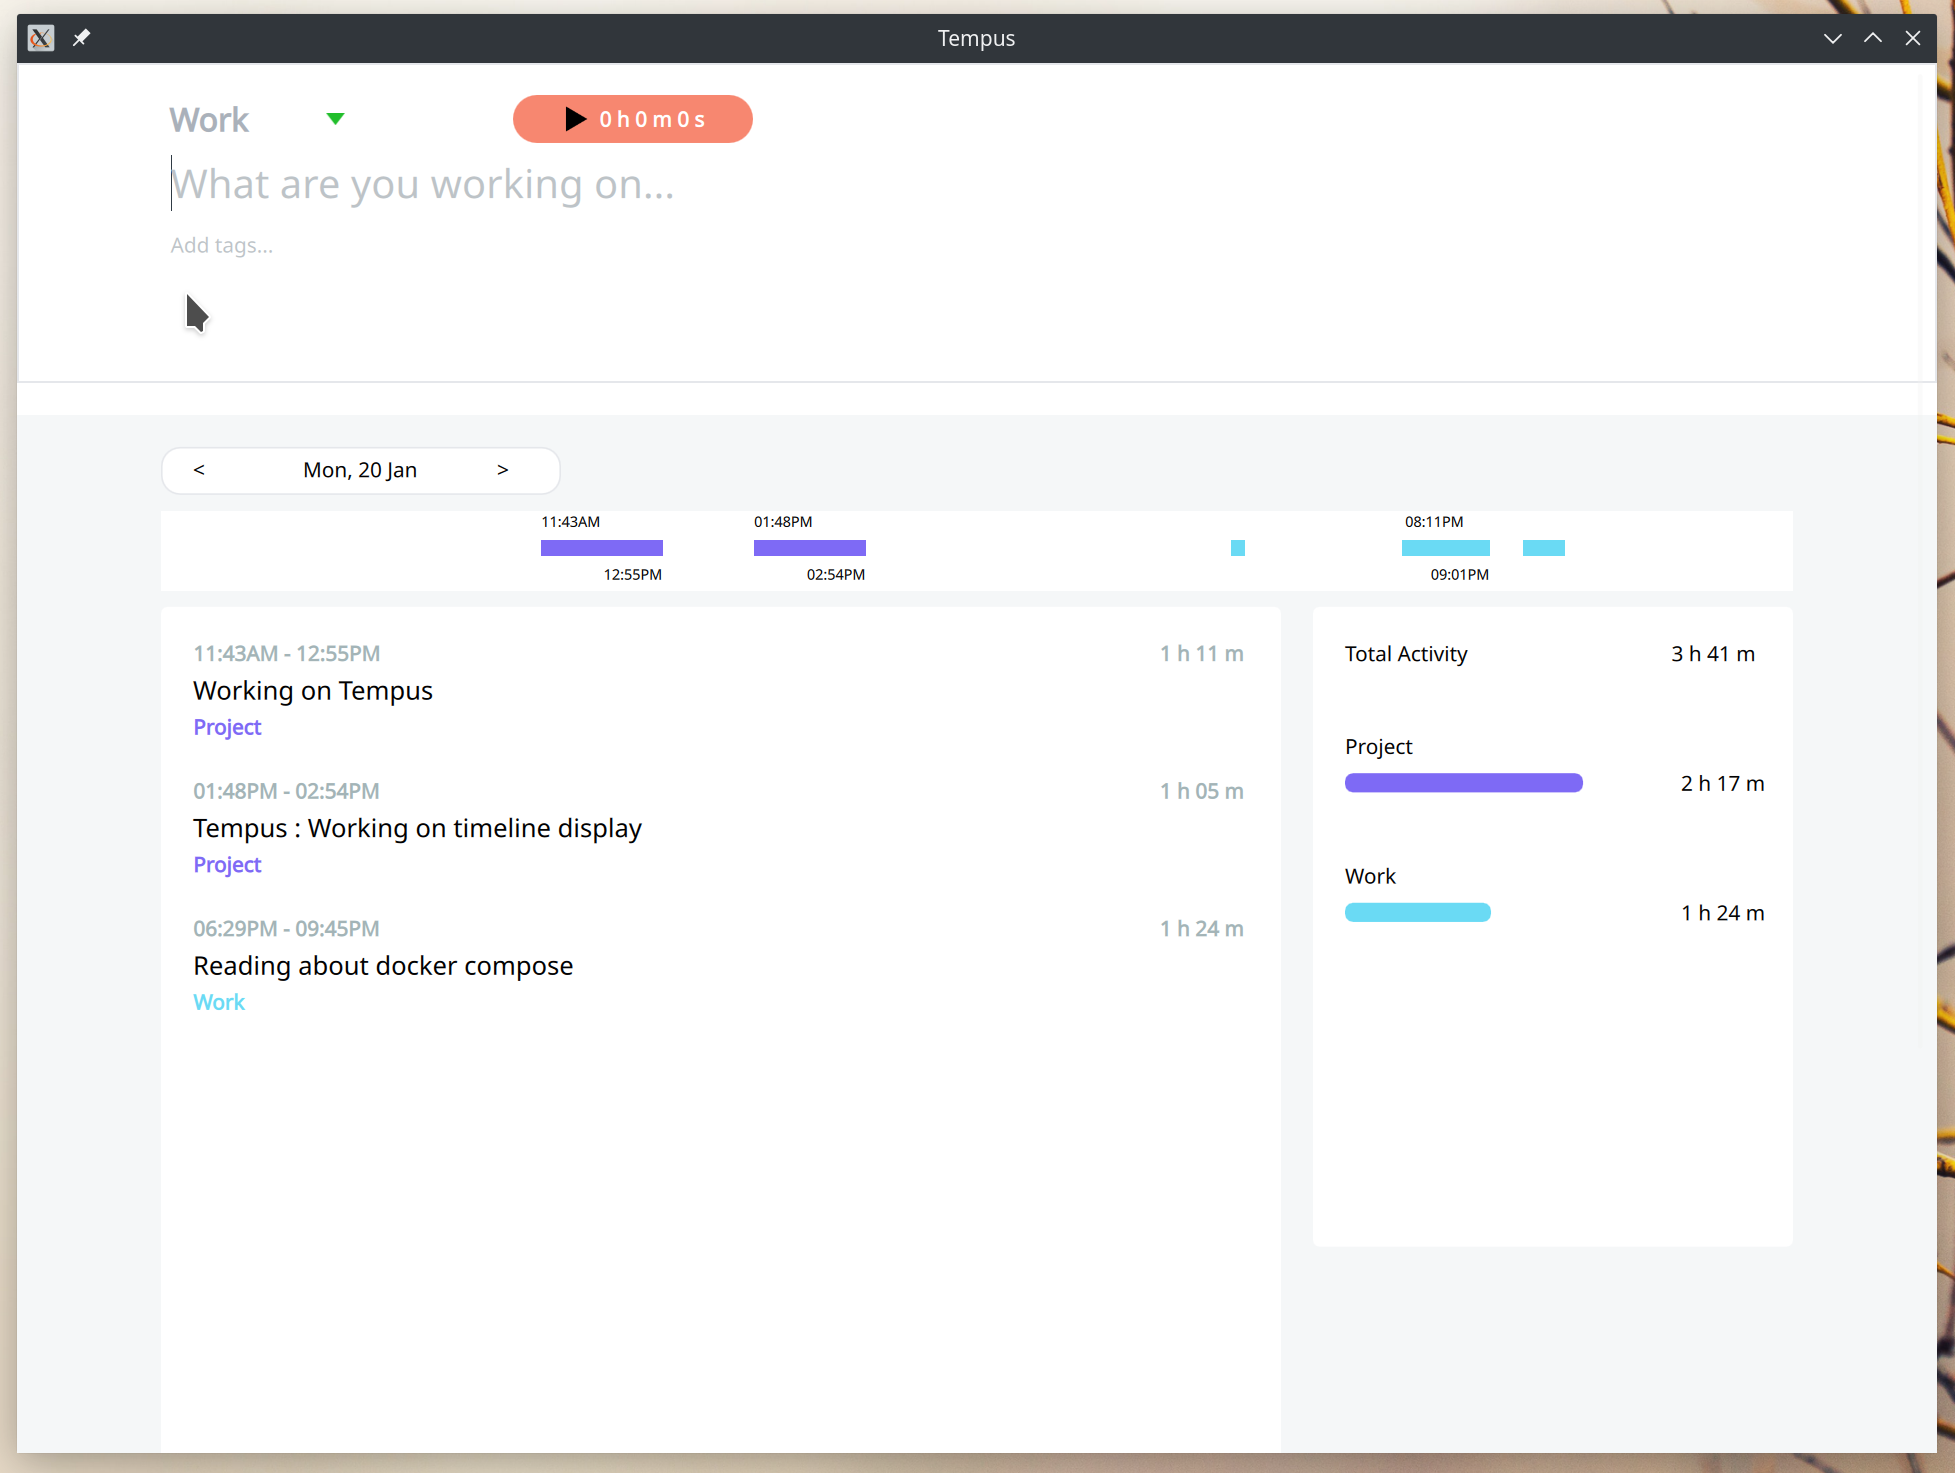Navigate to next day with > button
The height and width of the screenshot is (1473, 1955).
503,469
